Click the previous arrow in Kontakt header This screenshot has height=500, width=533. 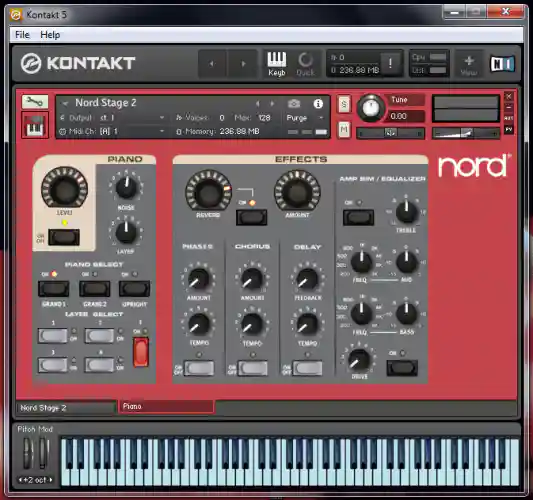(x=212, y=64)
